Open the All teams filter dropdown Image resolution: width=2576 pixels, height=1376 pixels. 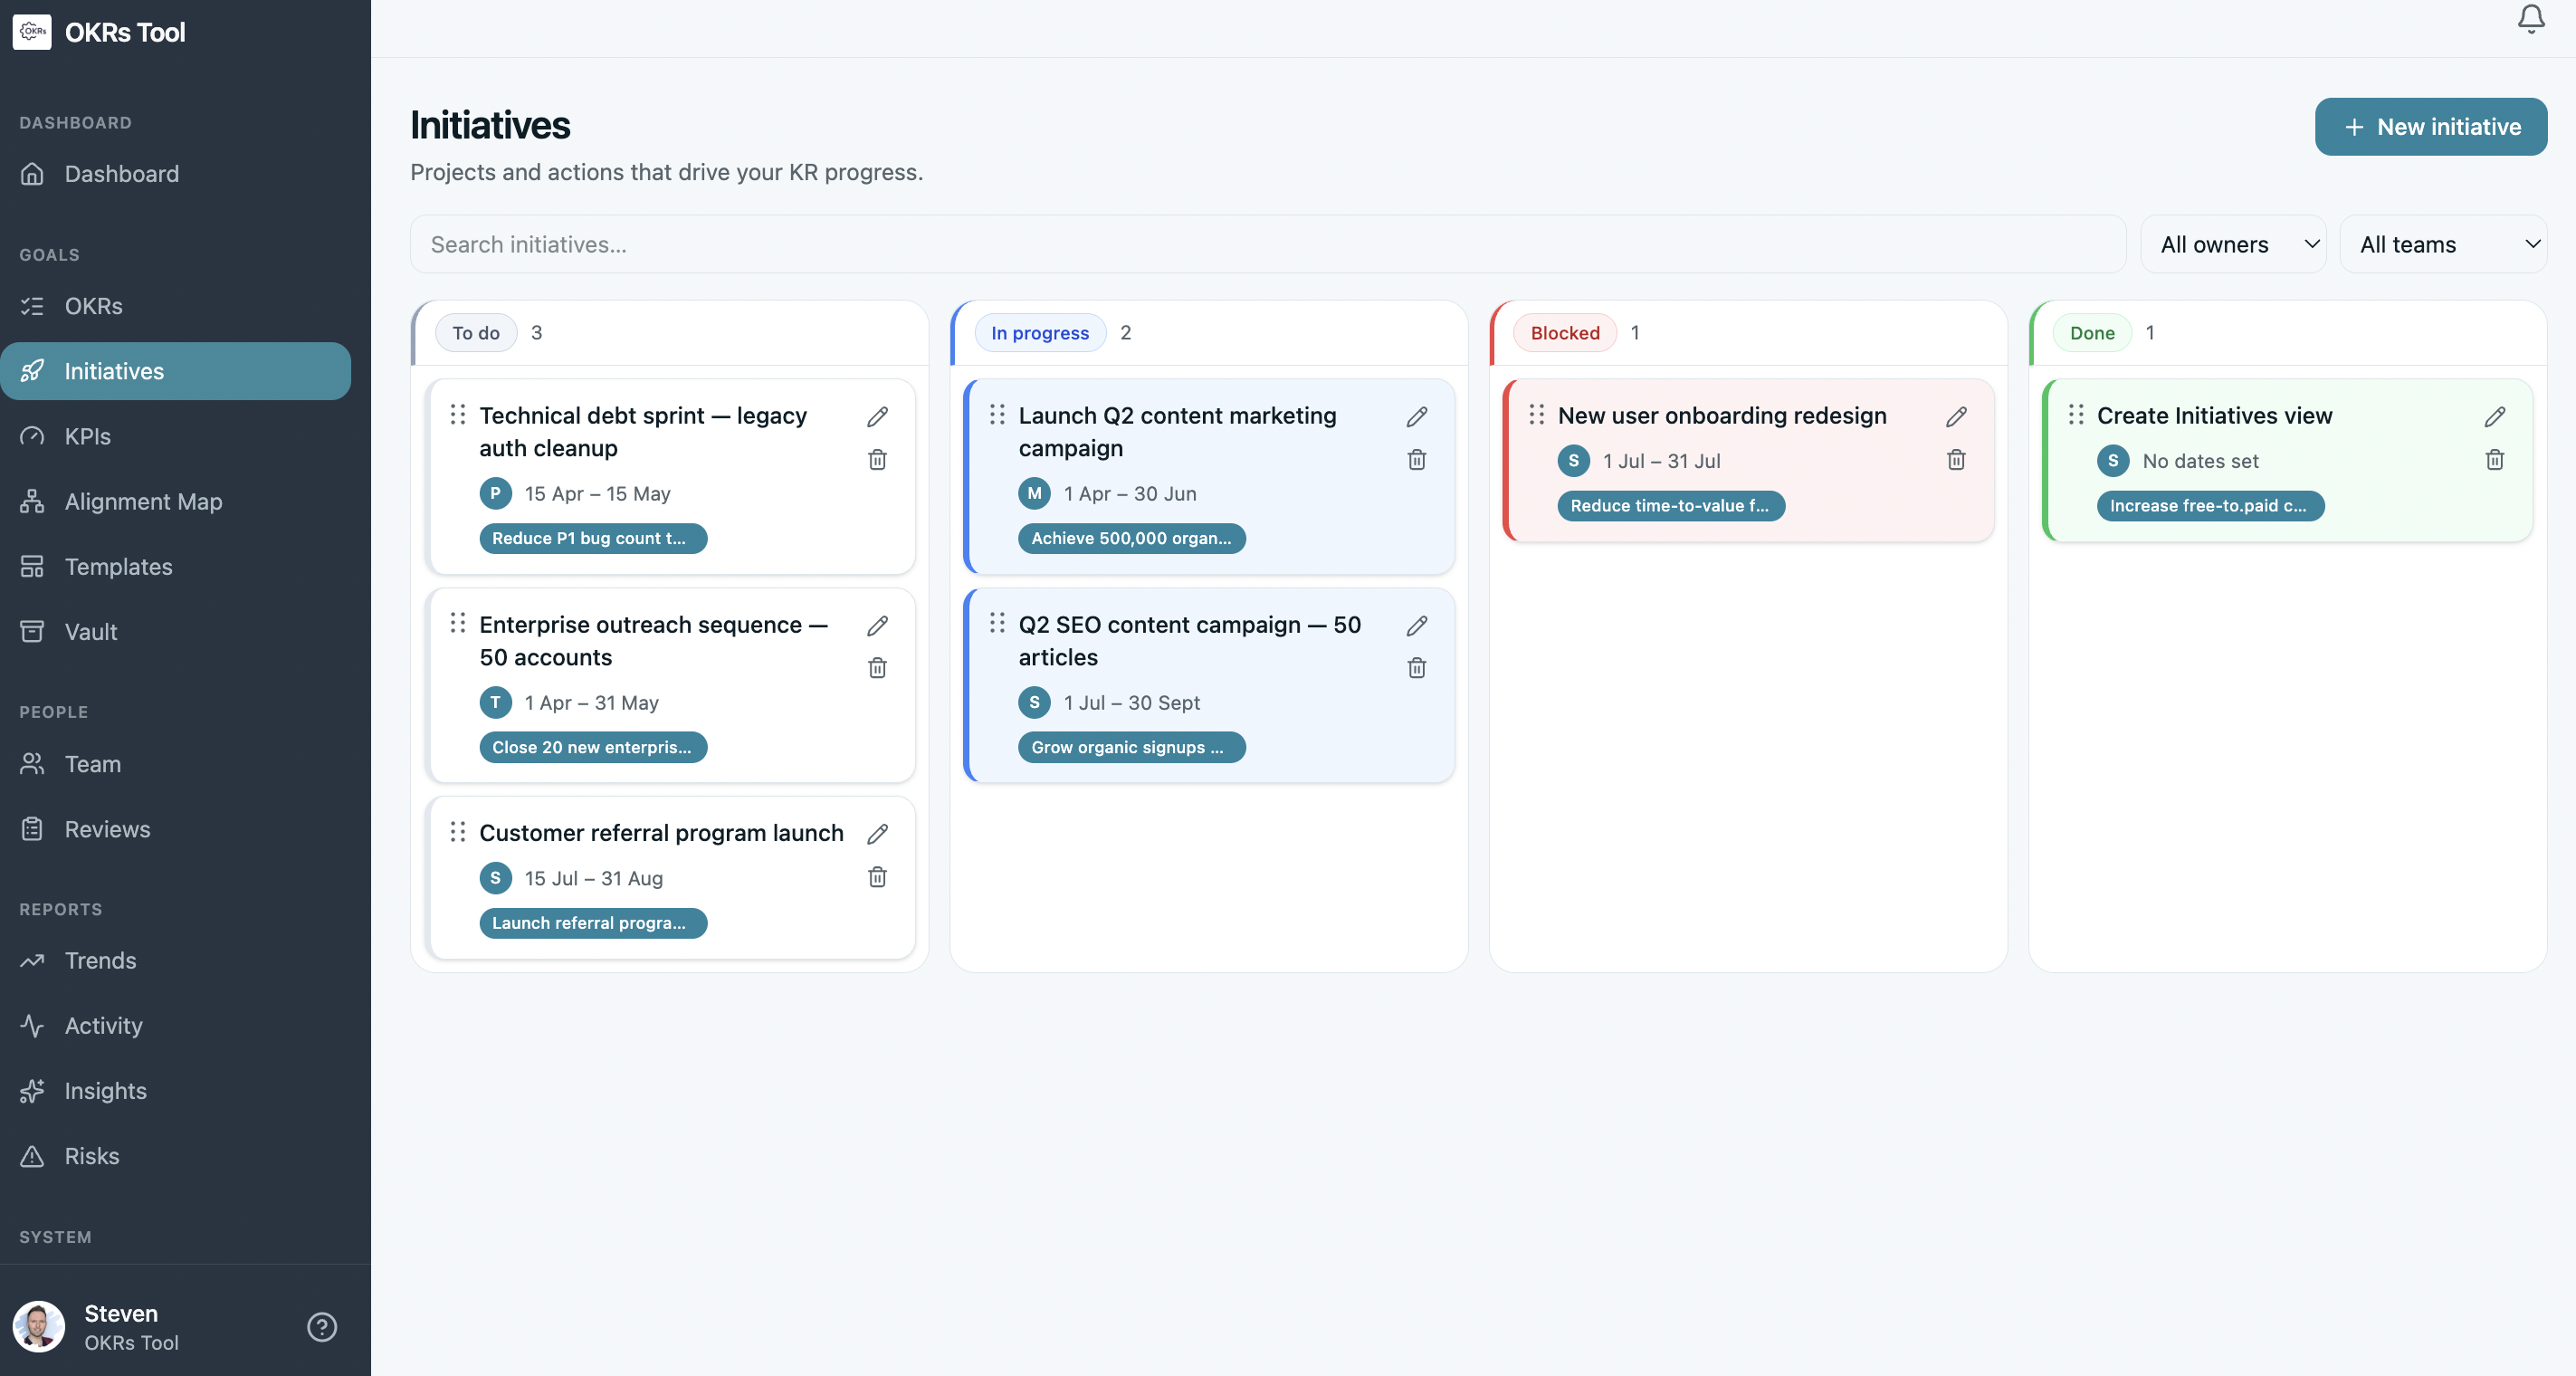[x=2442, y=244]
